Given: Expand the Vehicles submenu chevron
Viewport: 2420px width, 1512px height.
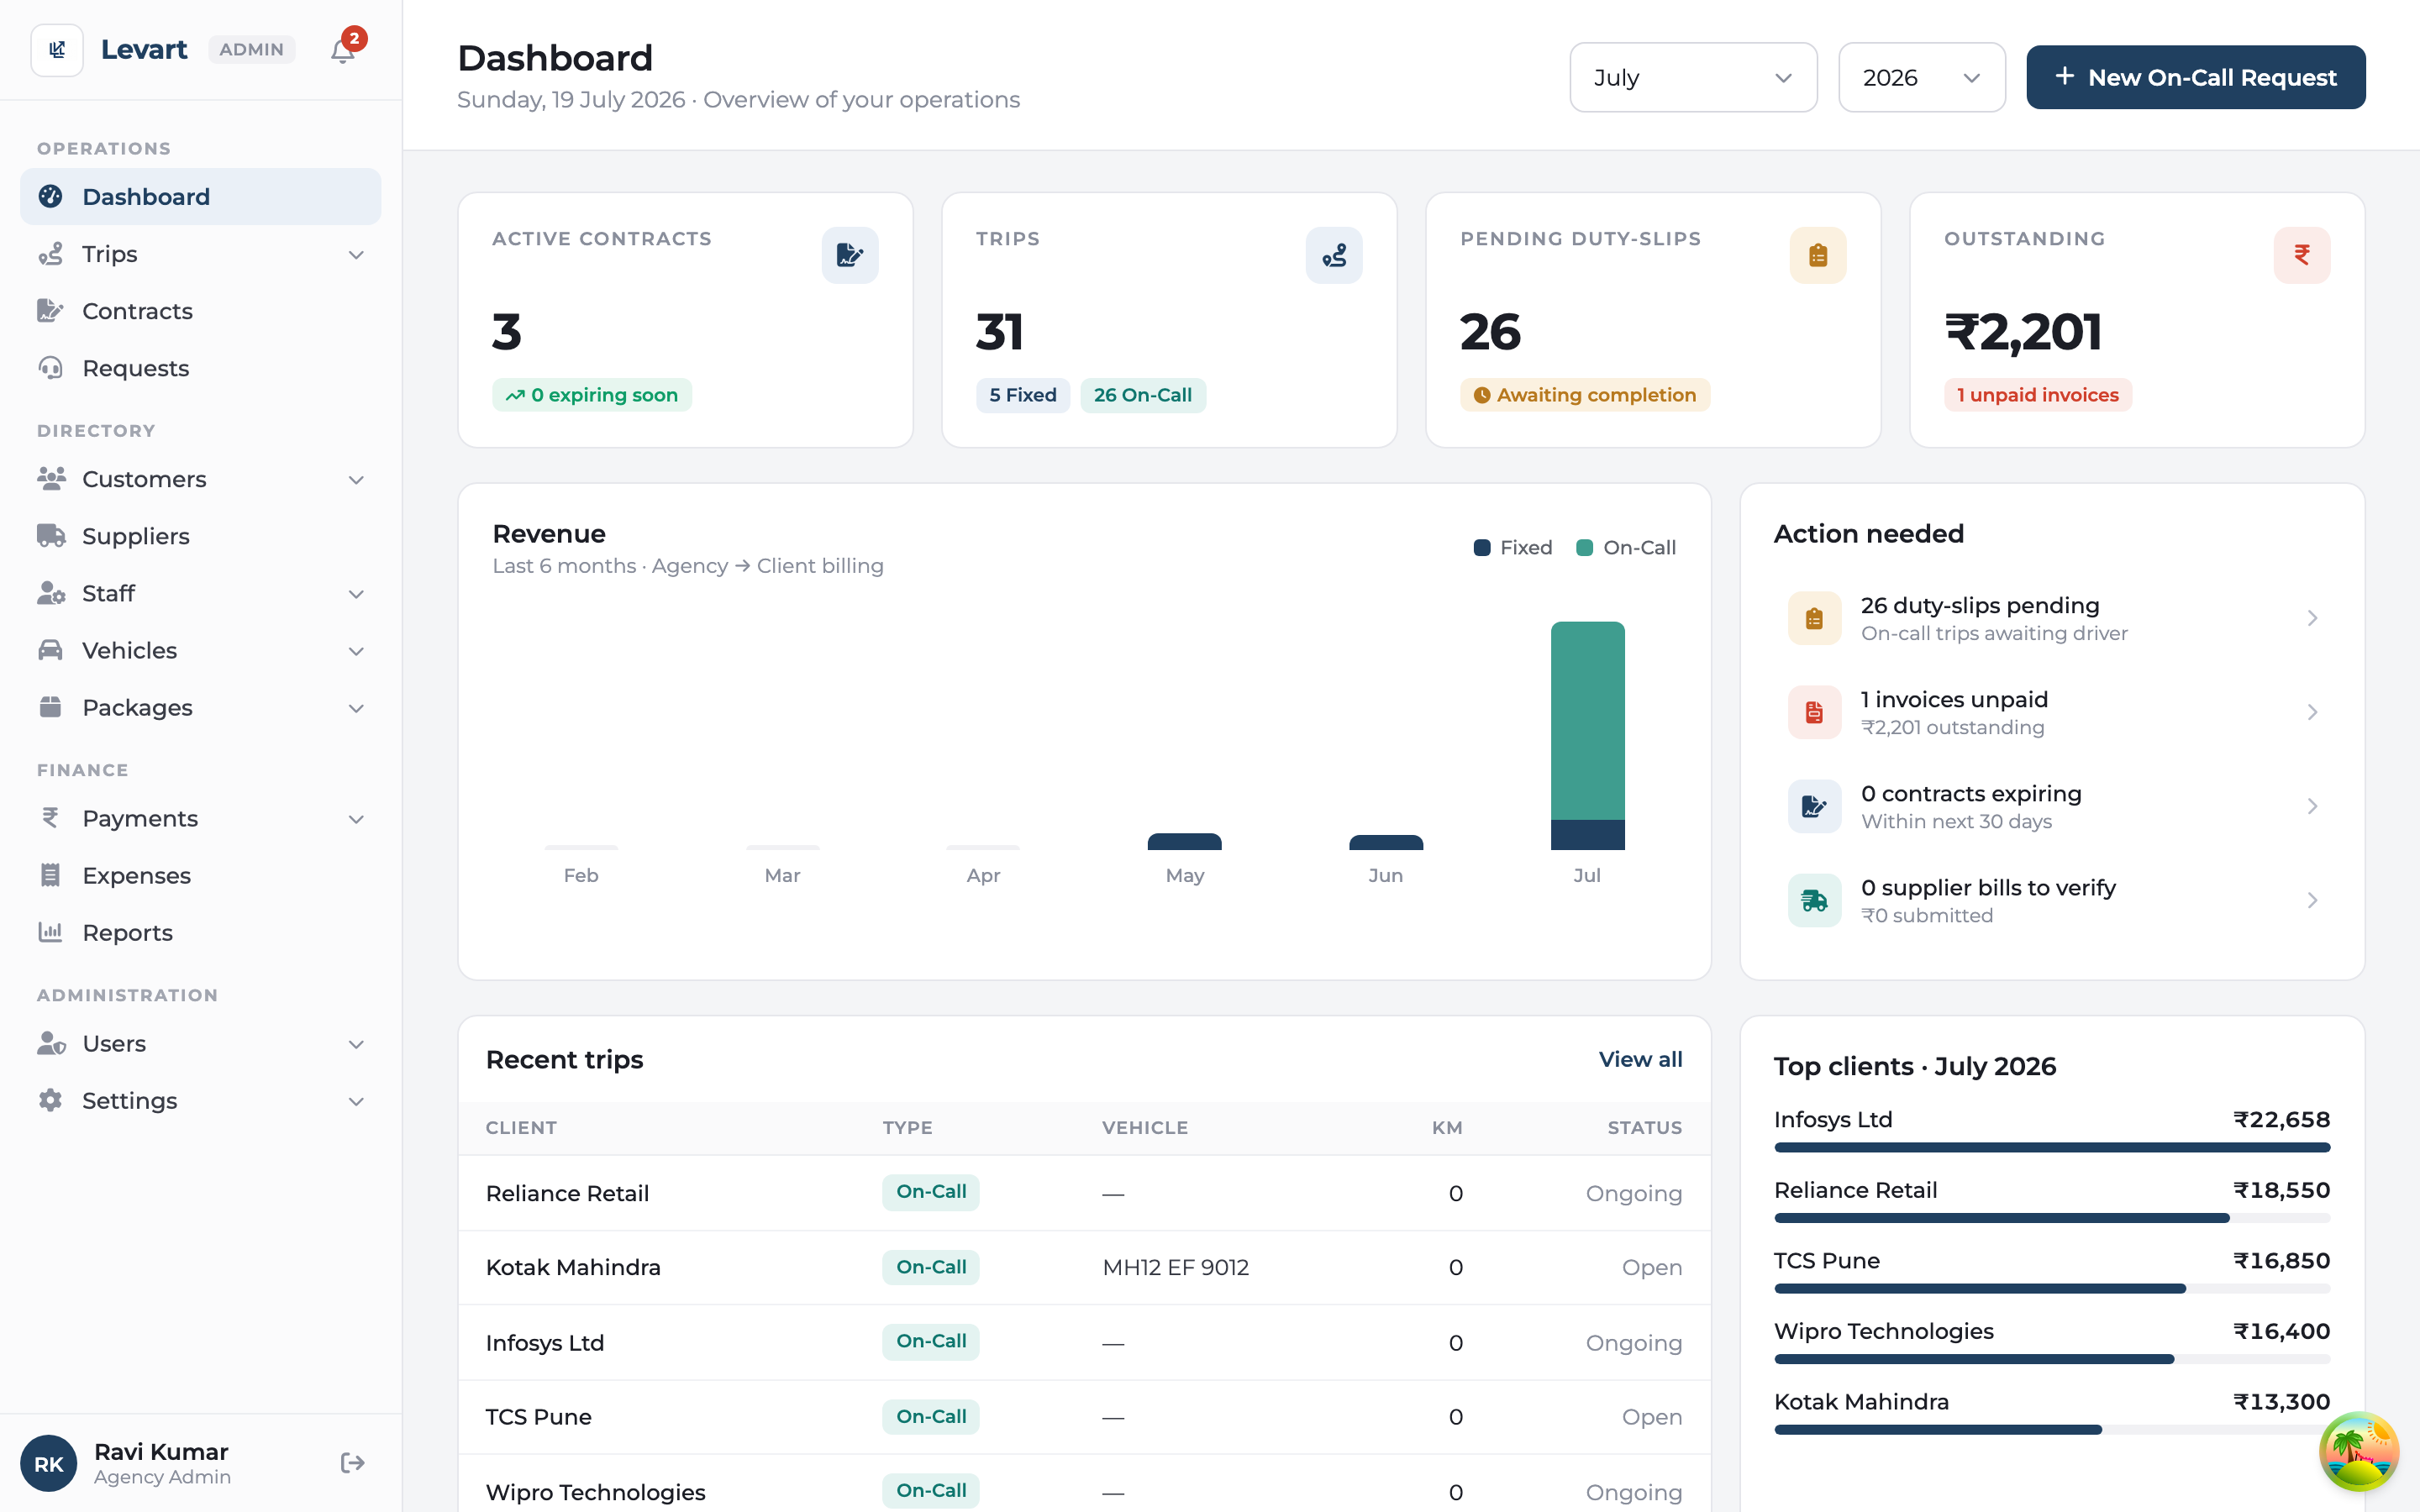Looking at the screenshot, I should tap(356, 650).
